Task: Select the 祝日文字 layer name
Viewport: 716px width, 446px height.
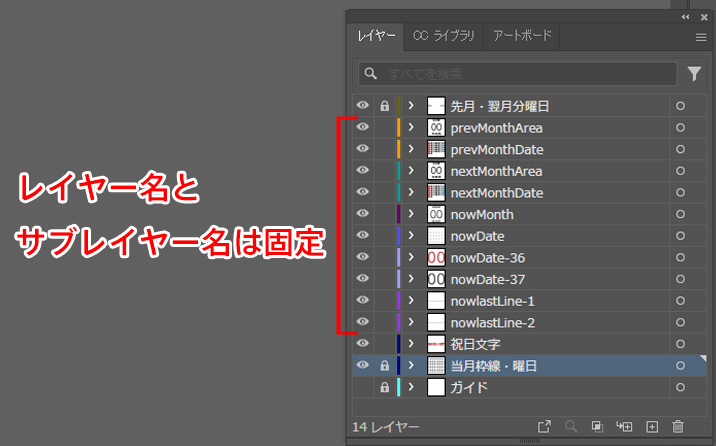Action: click(x=475, y=344)
